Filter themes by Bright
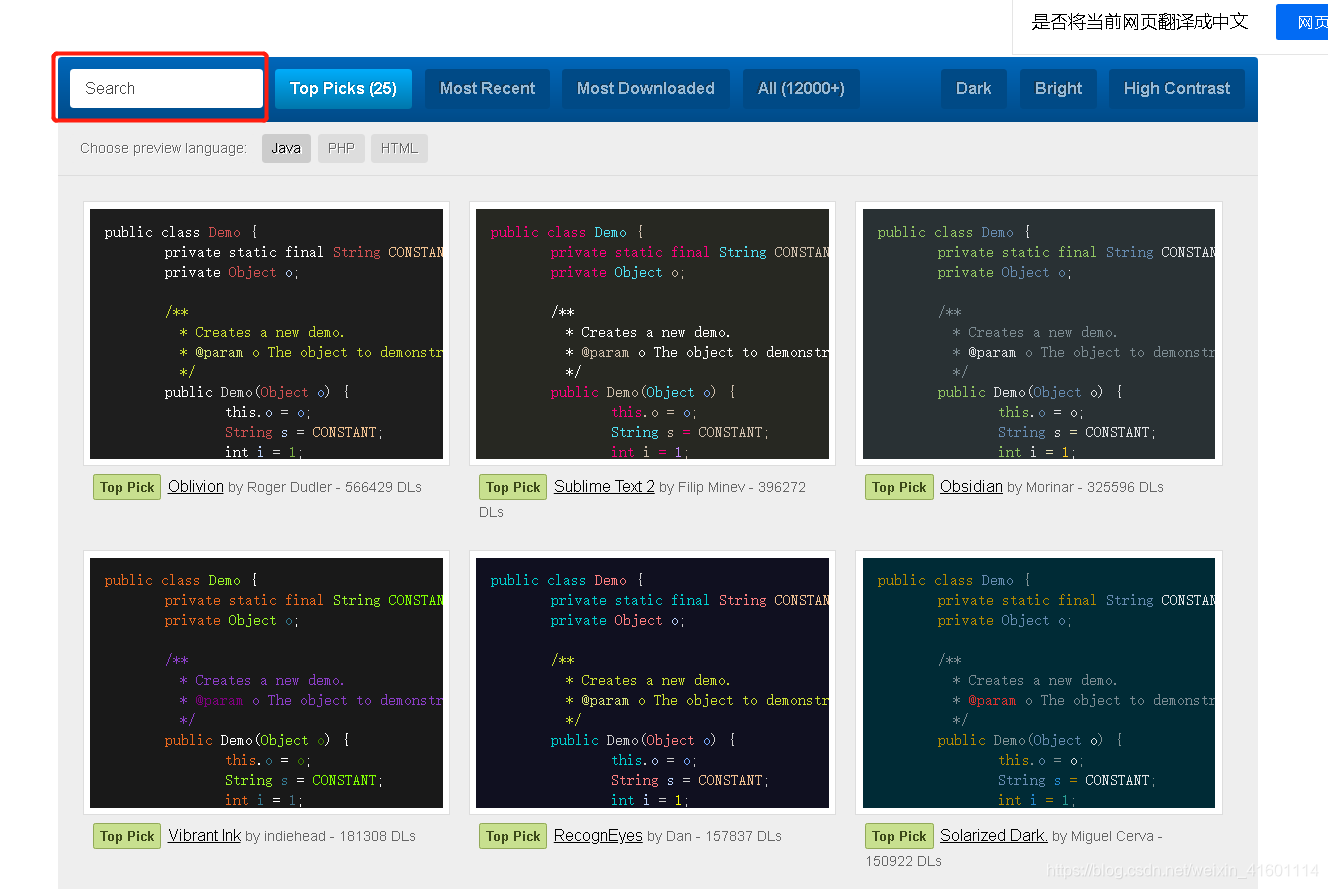The image size is (1328, 889). coord(1058,88)
